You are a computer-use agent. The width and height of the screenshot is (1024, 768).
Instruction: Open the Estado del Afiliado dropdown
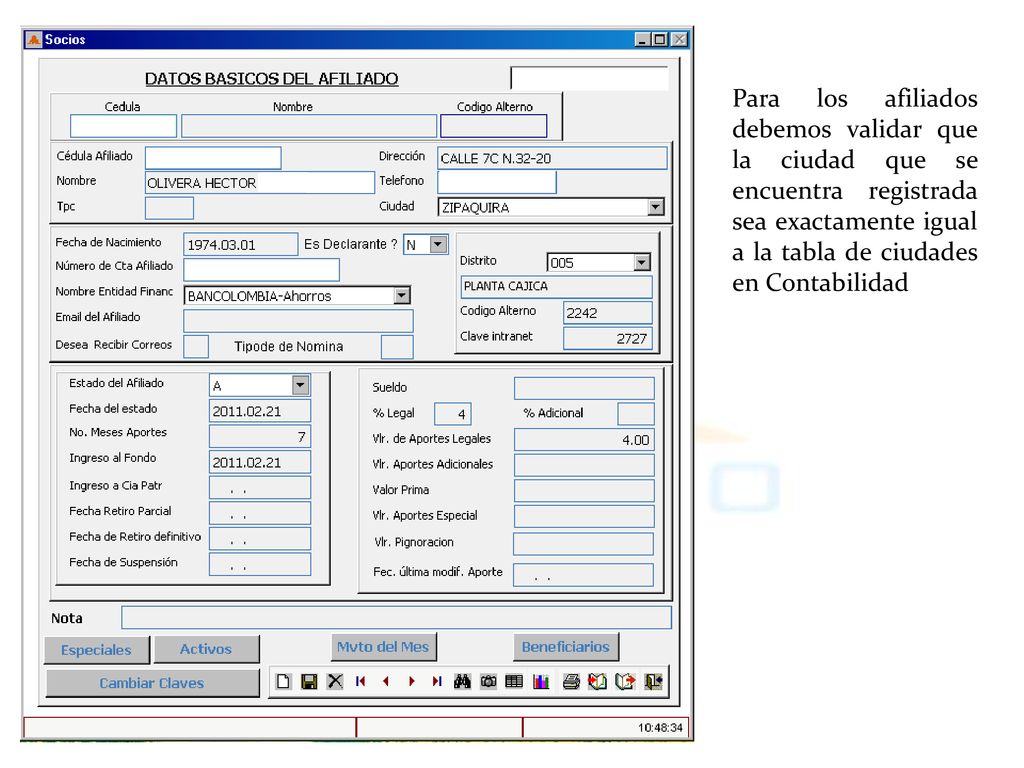click(300, 385)
